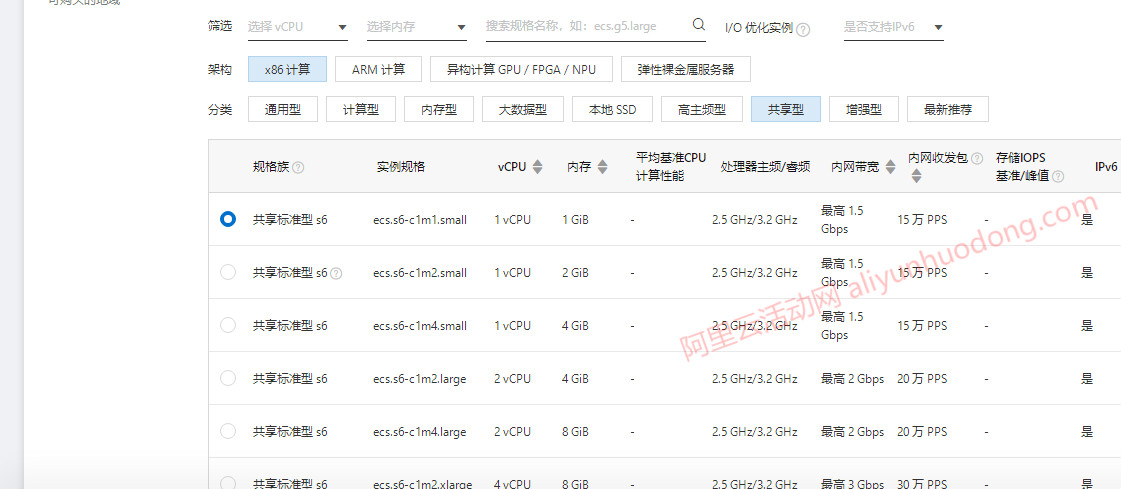1121x489 pixels.
Task: Click ecs.s6-c1m2.large instance name
Action: point(420,379)
